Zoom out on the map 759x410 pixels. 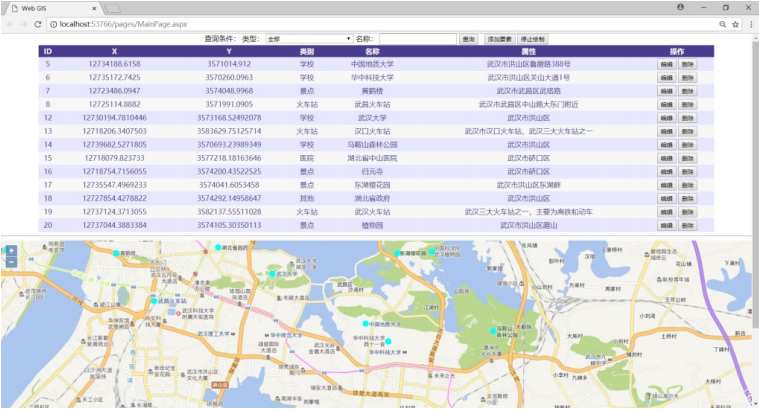[11, 262]
